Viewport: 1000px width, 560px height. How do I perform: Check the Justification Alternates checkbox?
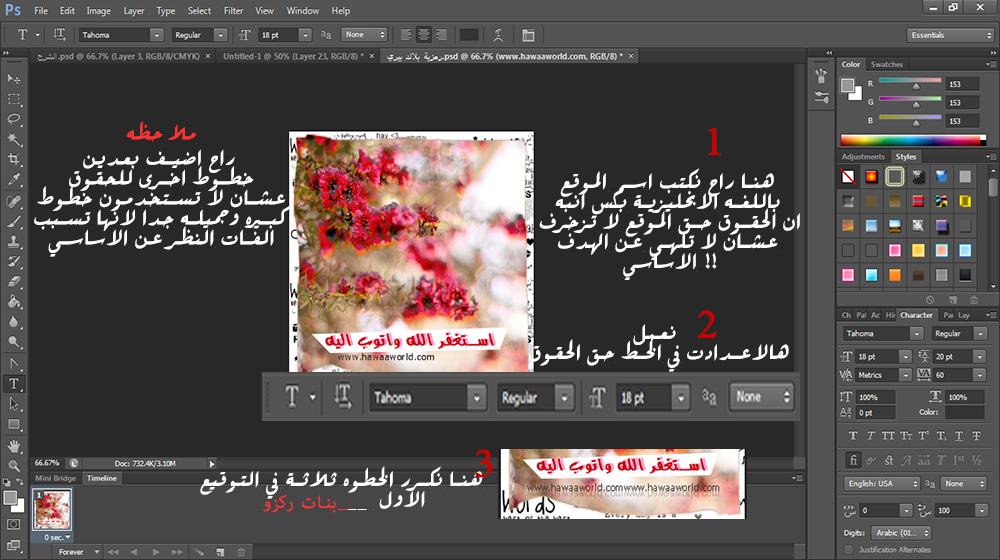(849, 550)
